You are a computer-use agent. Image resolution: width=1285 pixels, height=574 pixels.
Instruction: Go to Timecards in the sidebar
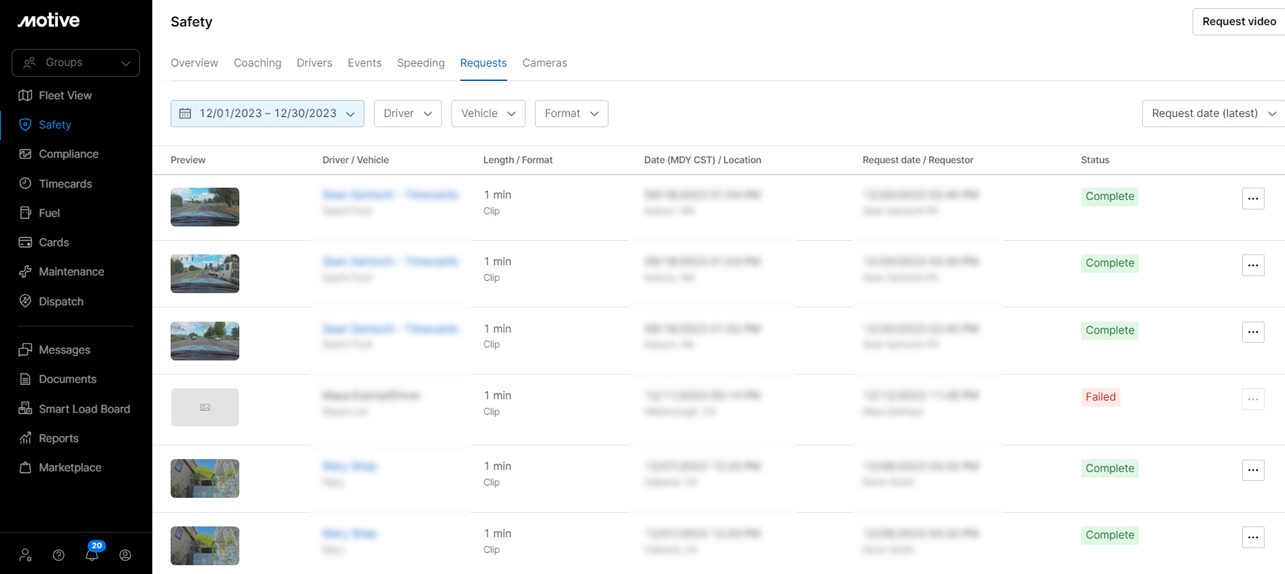pyautogui.click(x=65, y=184)
